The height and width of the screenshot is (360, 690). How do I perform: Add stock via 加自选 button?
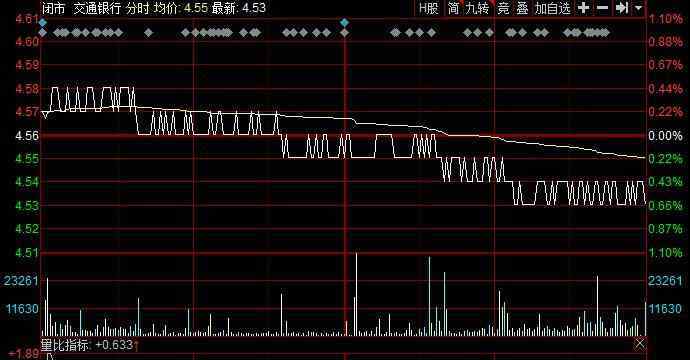click(x=553, y=8)
